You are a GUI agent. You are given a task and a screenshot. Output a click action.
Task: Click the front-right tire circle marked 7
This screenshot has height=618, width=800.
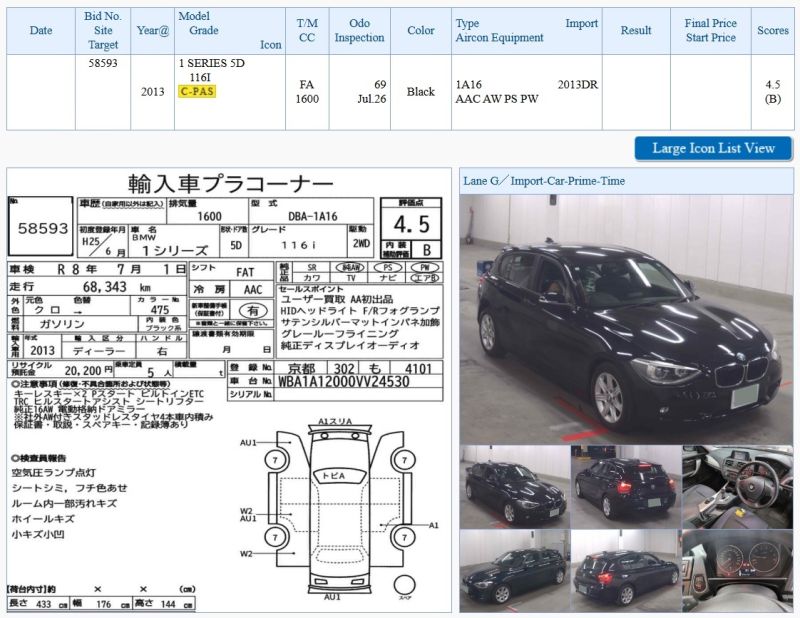(405, 460)
